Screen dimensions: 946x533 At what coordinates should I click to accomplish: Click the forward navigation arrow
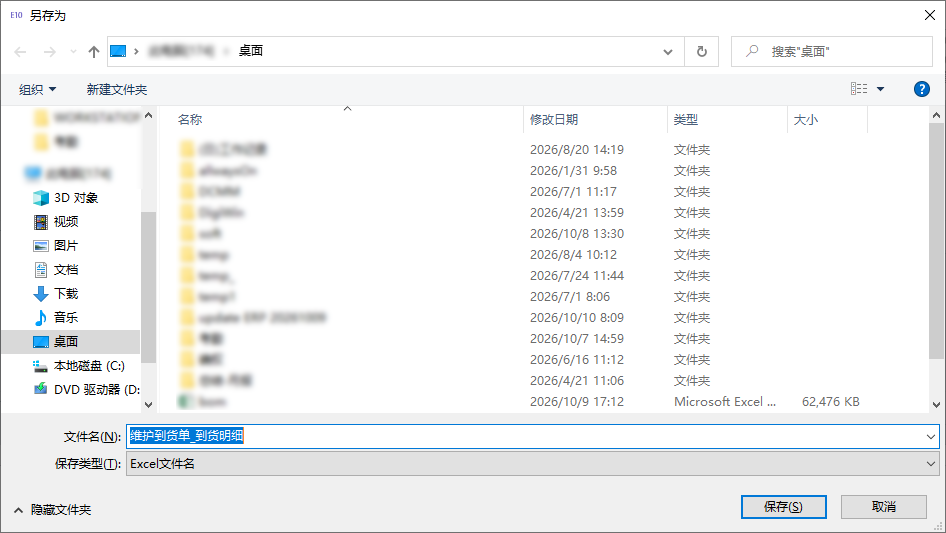49,52
